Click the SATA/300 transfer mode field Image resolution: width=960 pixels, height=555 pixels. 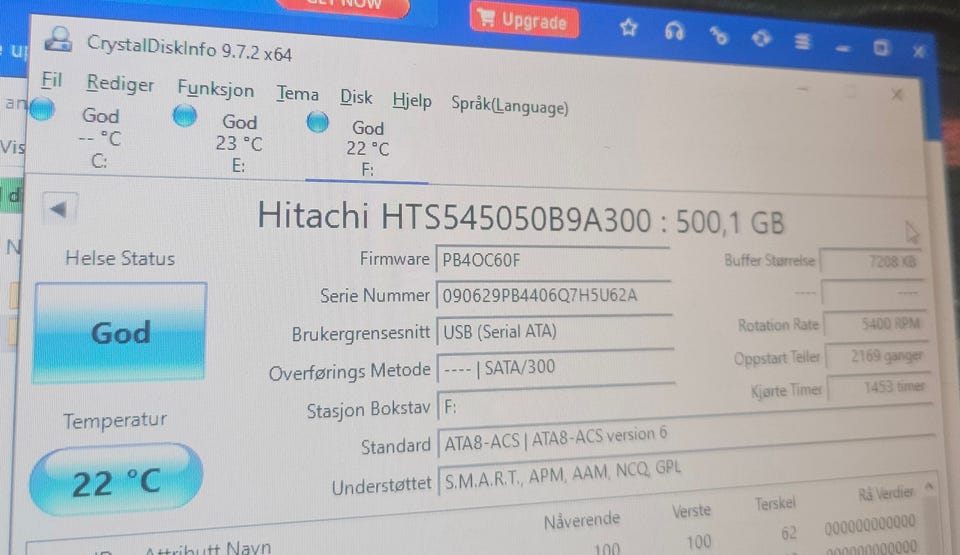pos(556,367)
